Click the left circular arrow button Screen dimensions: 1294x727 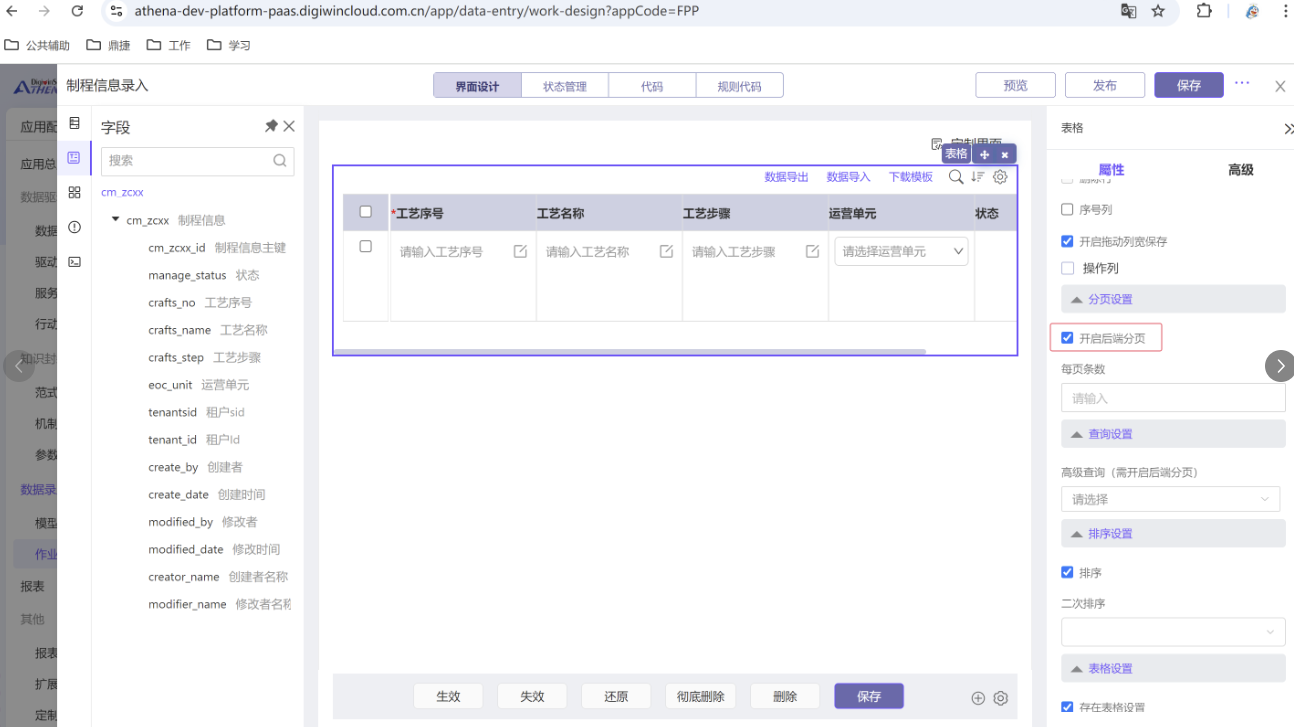coord(18,366)
